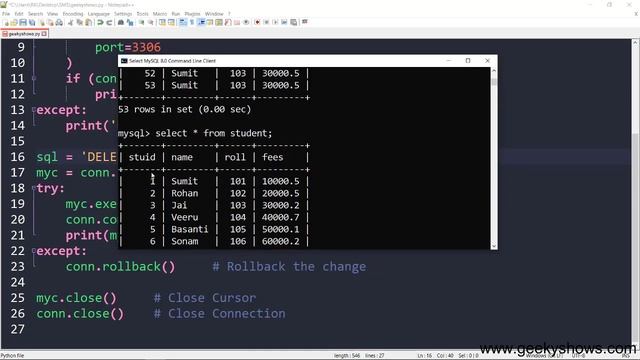
Task: Click the Stop Recording macro icon
Action: pos(266,22)
